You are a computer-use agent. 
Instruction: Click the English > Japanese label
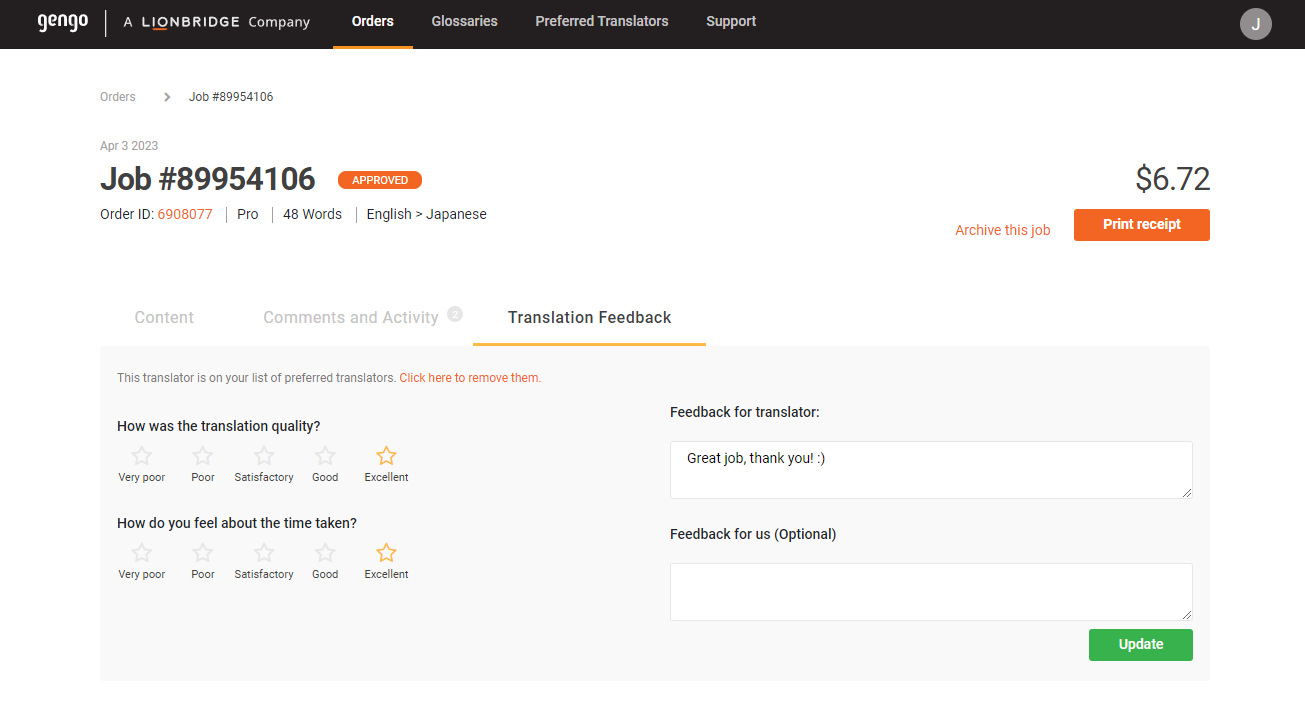(427, 214)
